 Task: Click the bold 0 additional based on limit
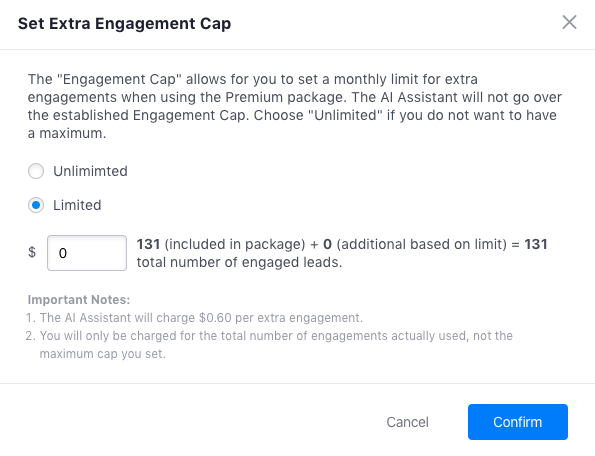(x=327, y=244)
